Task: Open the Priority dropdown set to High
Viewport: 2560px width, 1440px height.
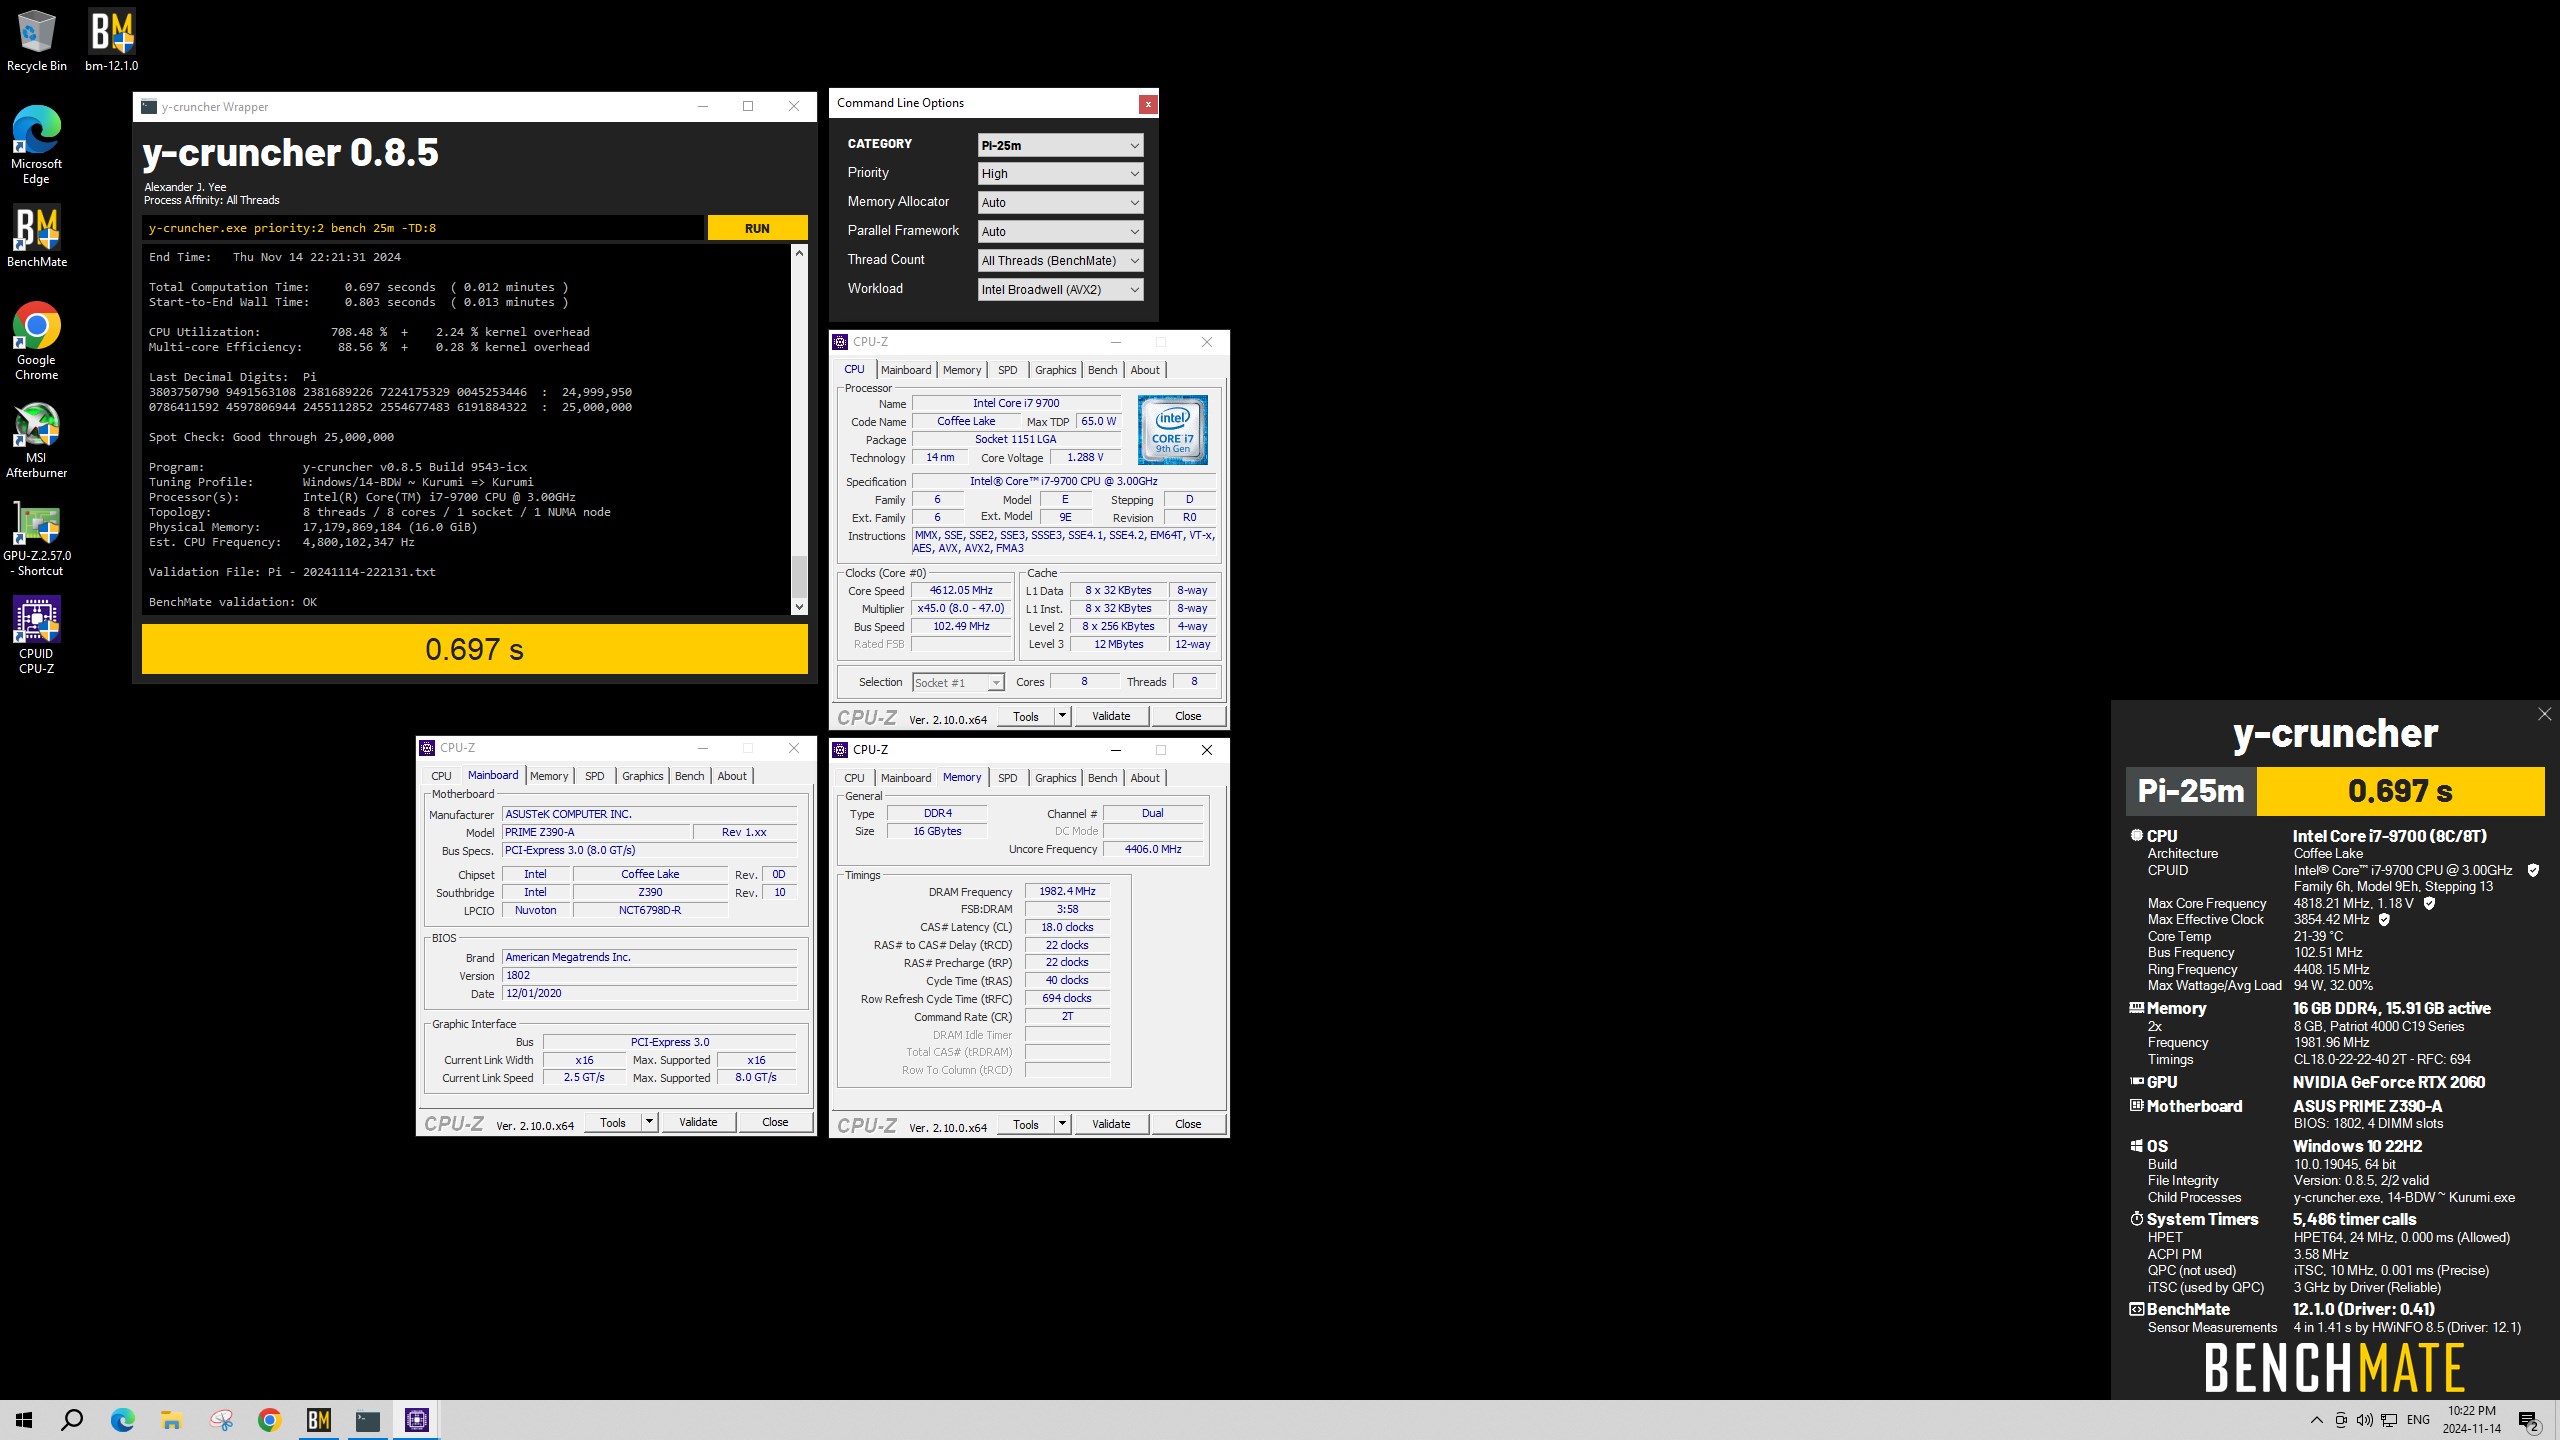Action: coord(1060,174)
